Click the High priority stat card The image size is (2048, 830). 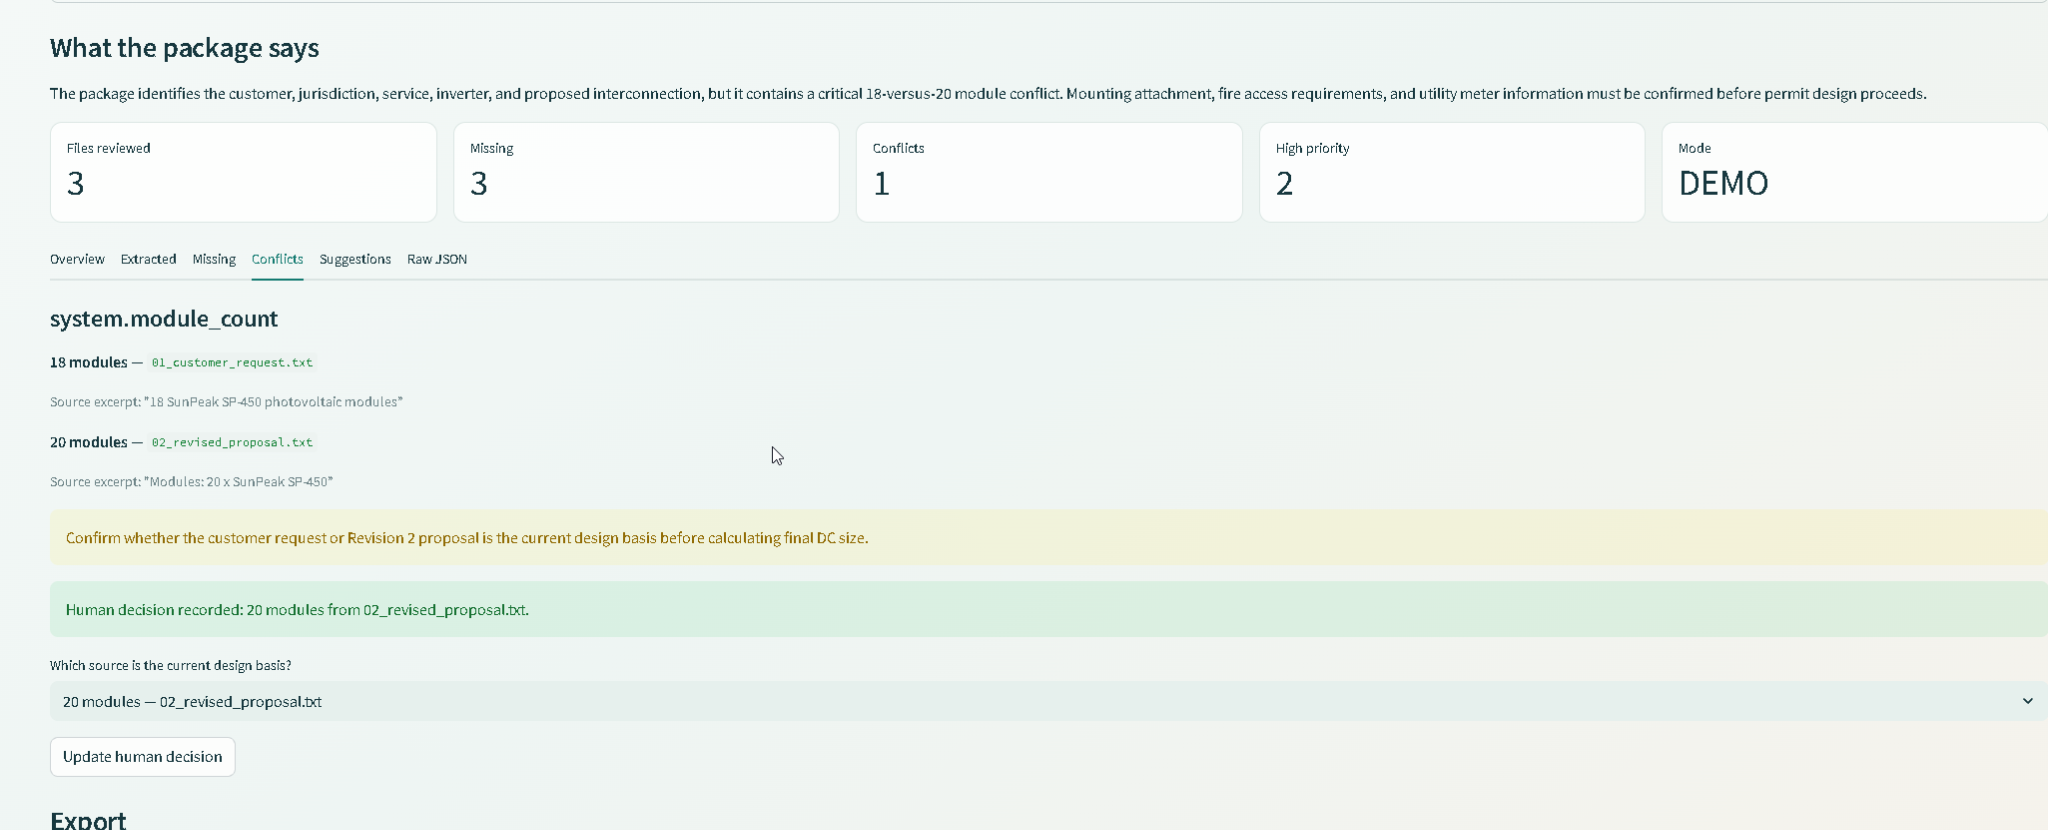(x=1452, y=172)
